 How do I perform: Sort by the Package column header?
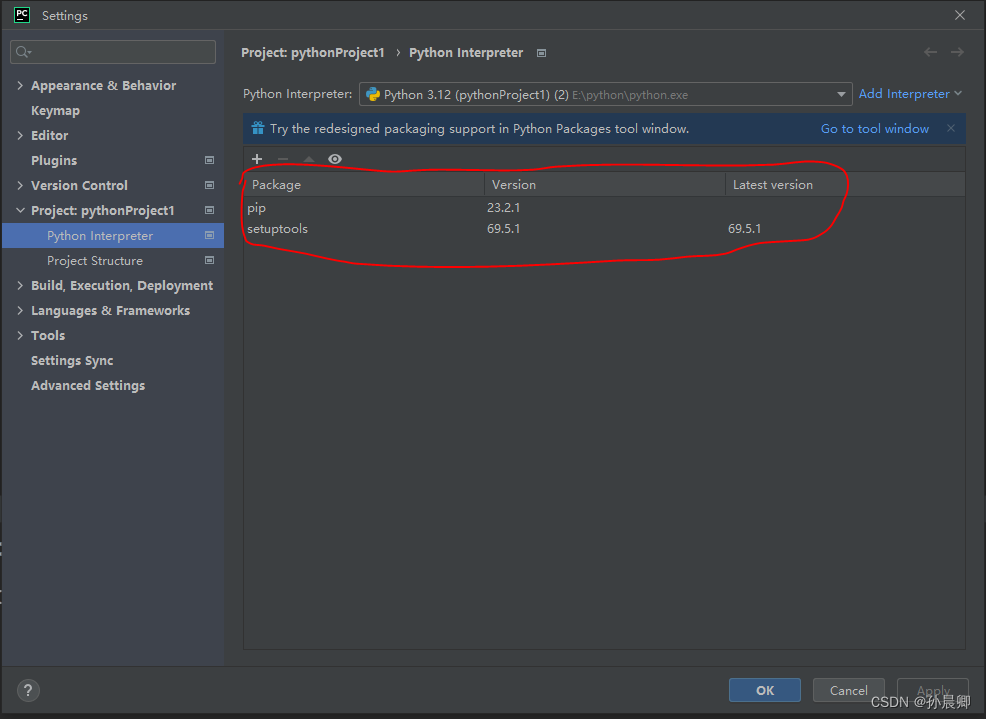[364, 184]
